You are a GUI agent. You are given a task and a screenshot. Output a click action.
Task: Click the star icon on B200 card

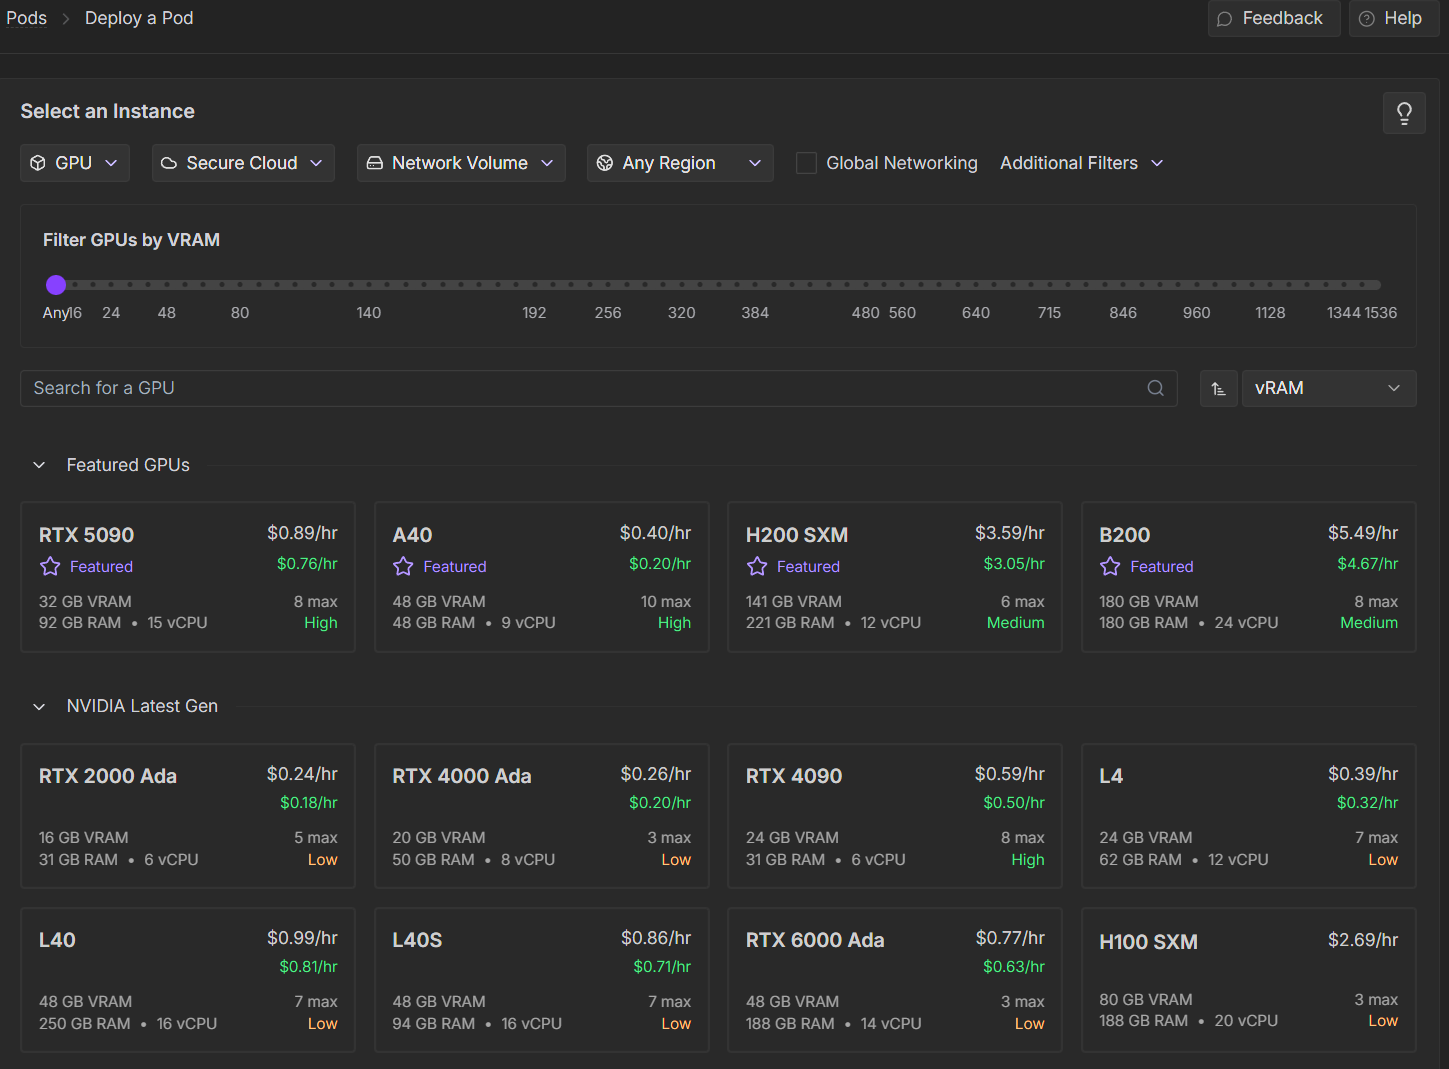[x=1110, y=567]
